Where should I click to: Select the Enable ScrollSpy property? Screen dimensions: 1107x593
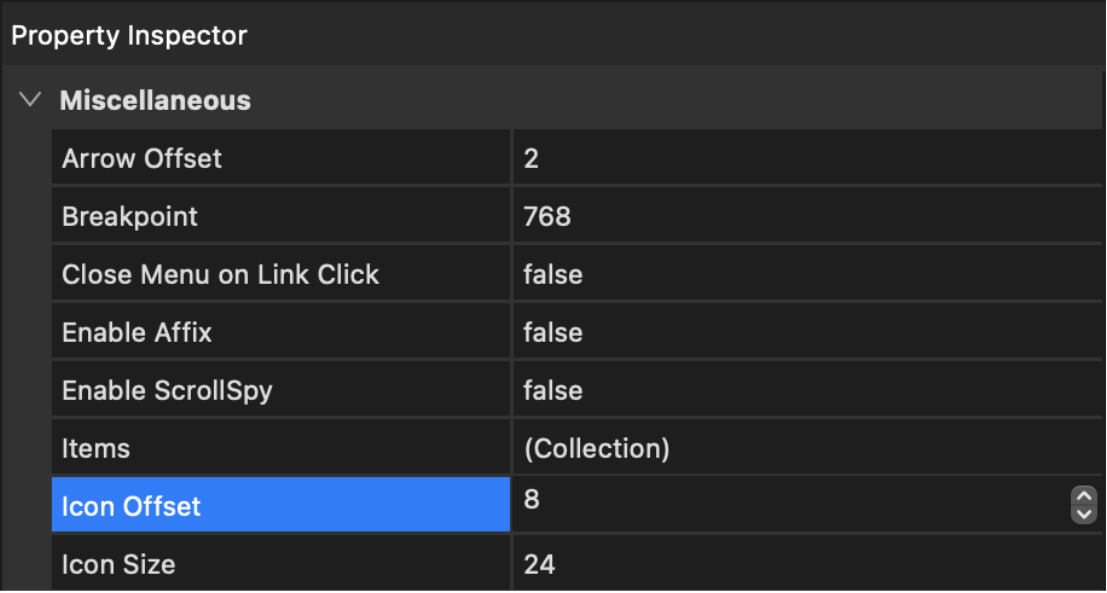167,390
